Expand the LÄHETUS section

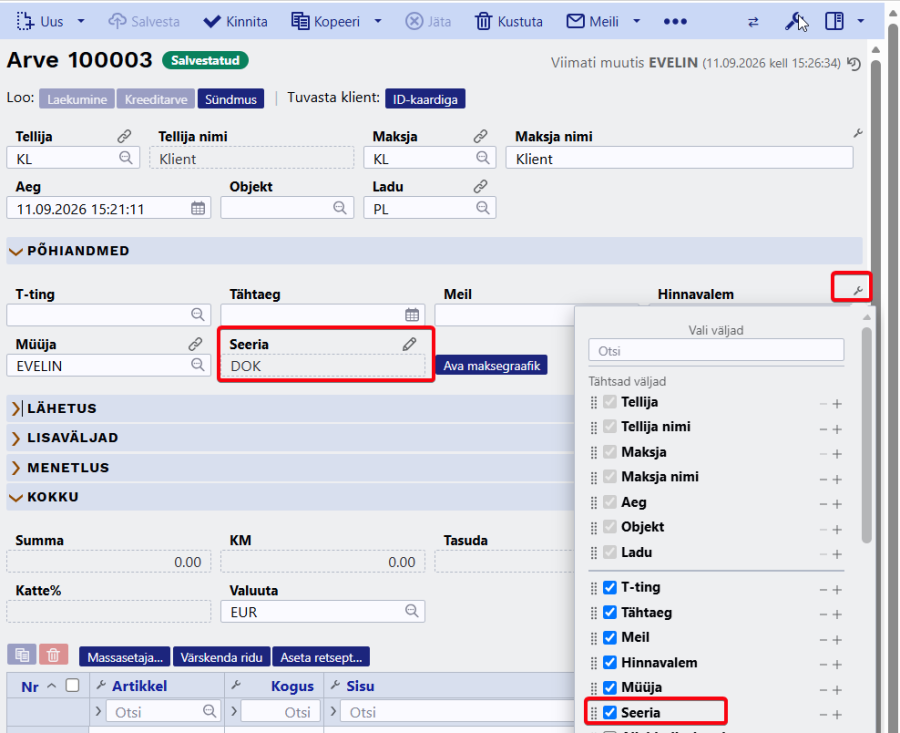tap(16, 409)
